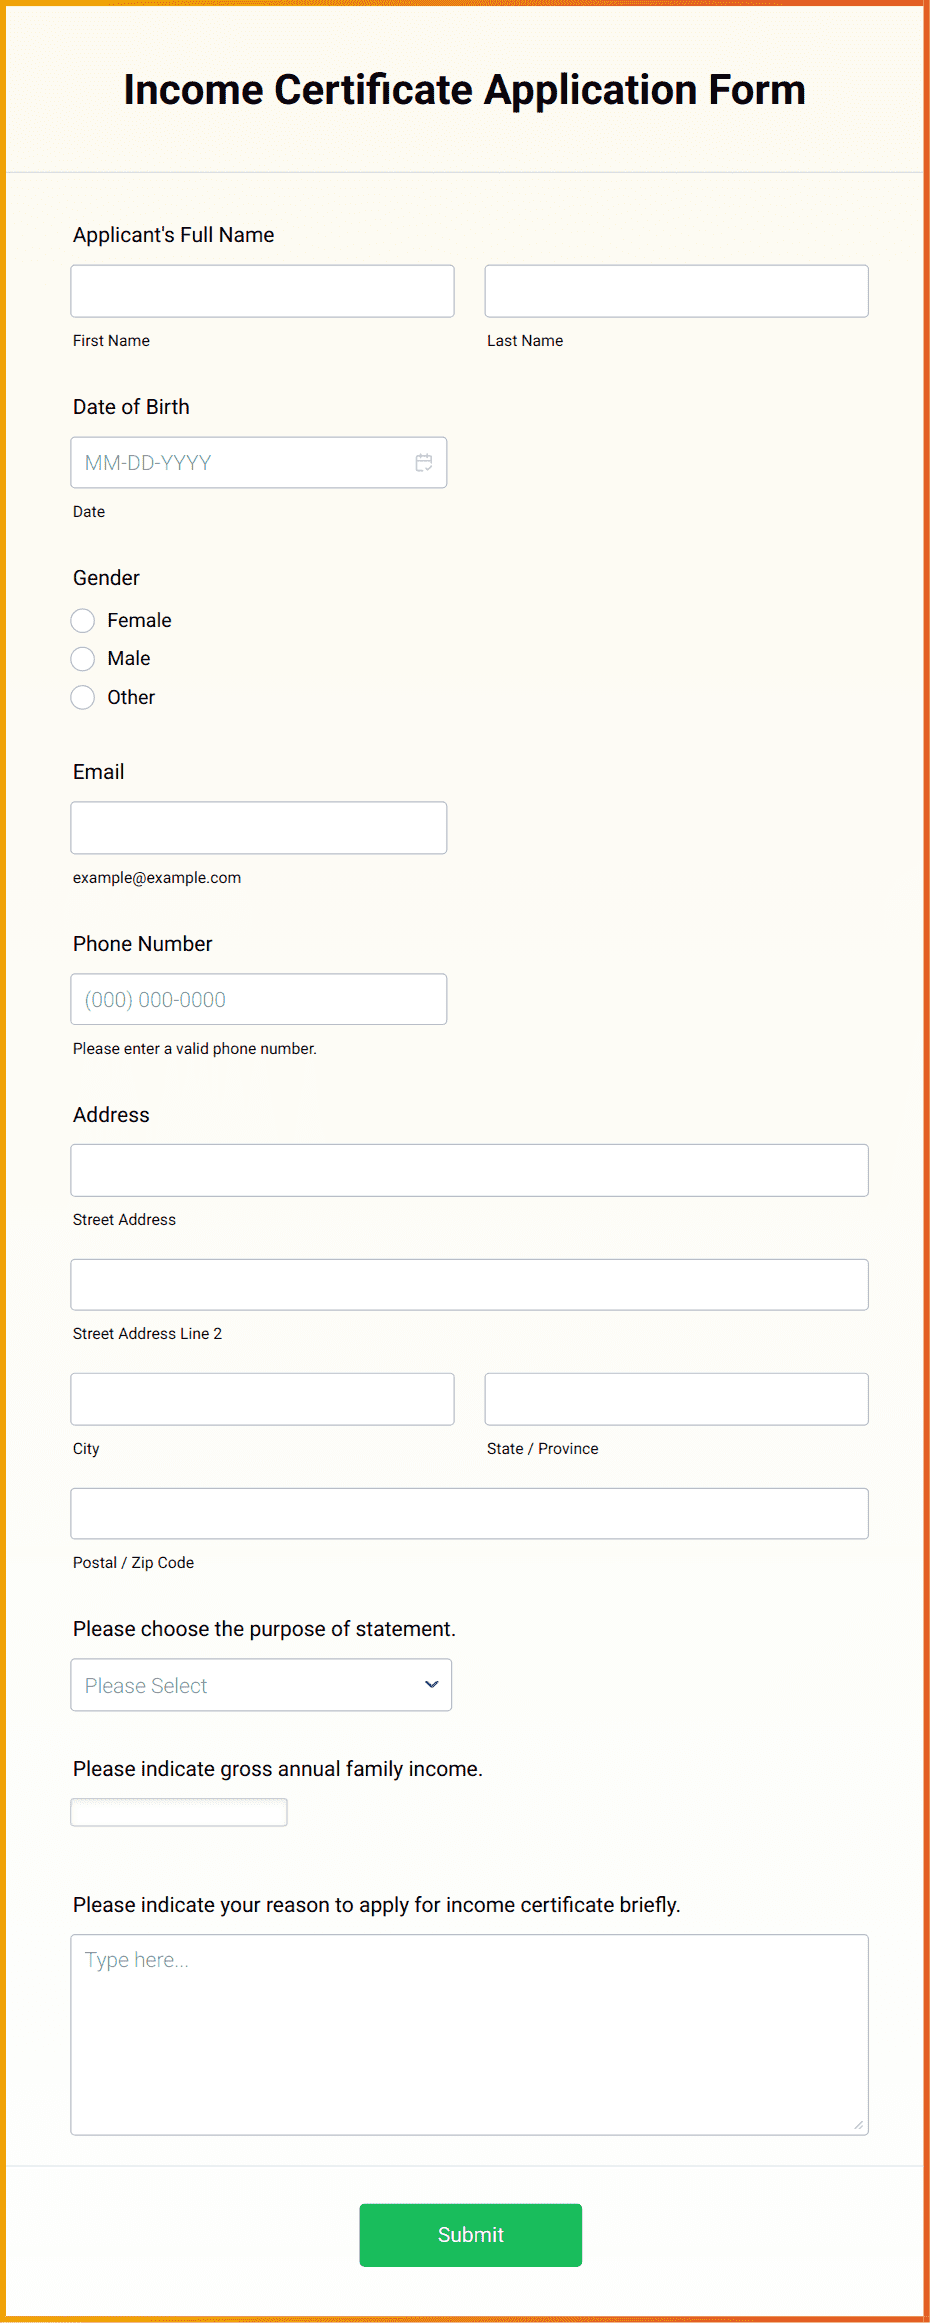
Task: Click the Phone Number input
Action: click(x=258, y=998)
